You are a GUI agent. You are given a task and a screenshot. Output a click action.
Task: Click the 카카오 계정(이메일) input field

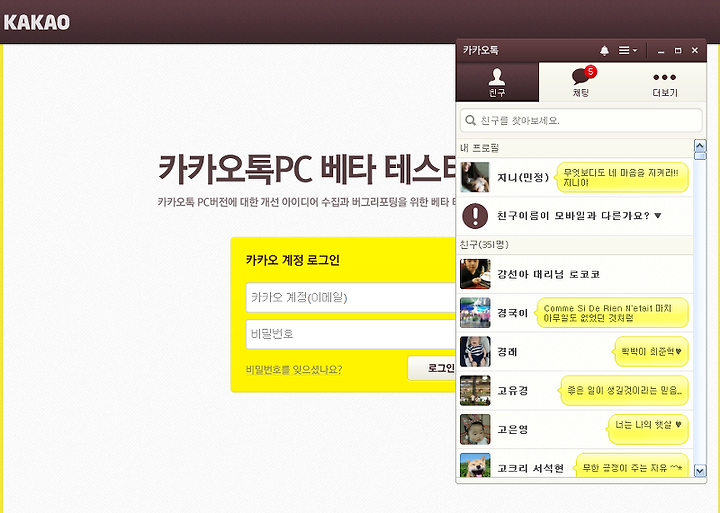[x=351, y=298]
